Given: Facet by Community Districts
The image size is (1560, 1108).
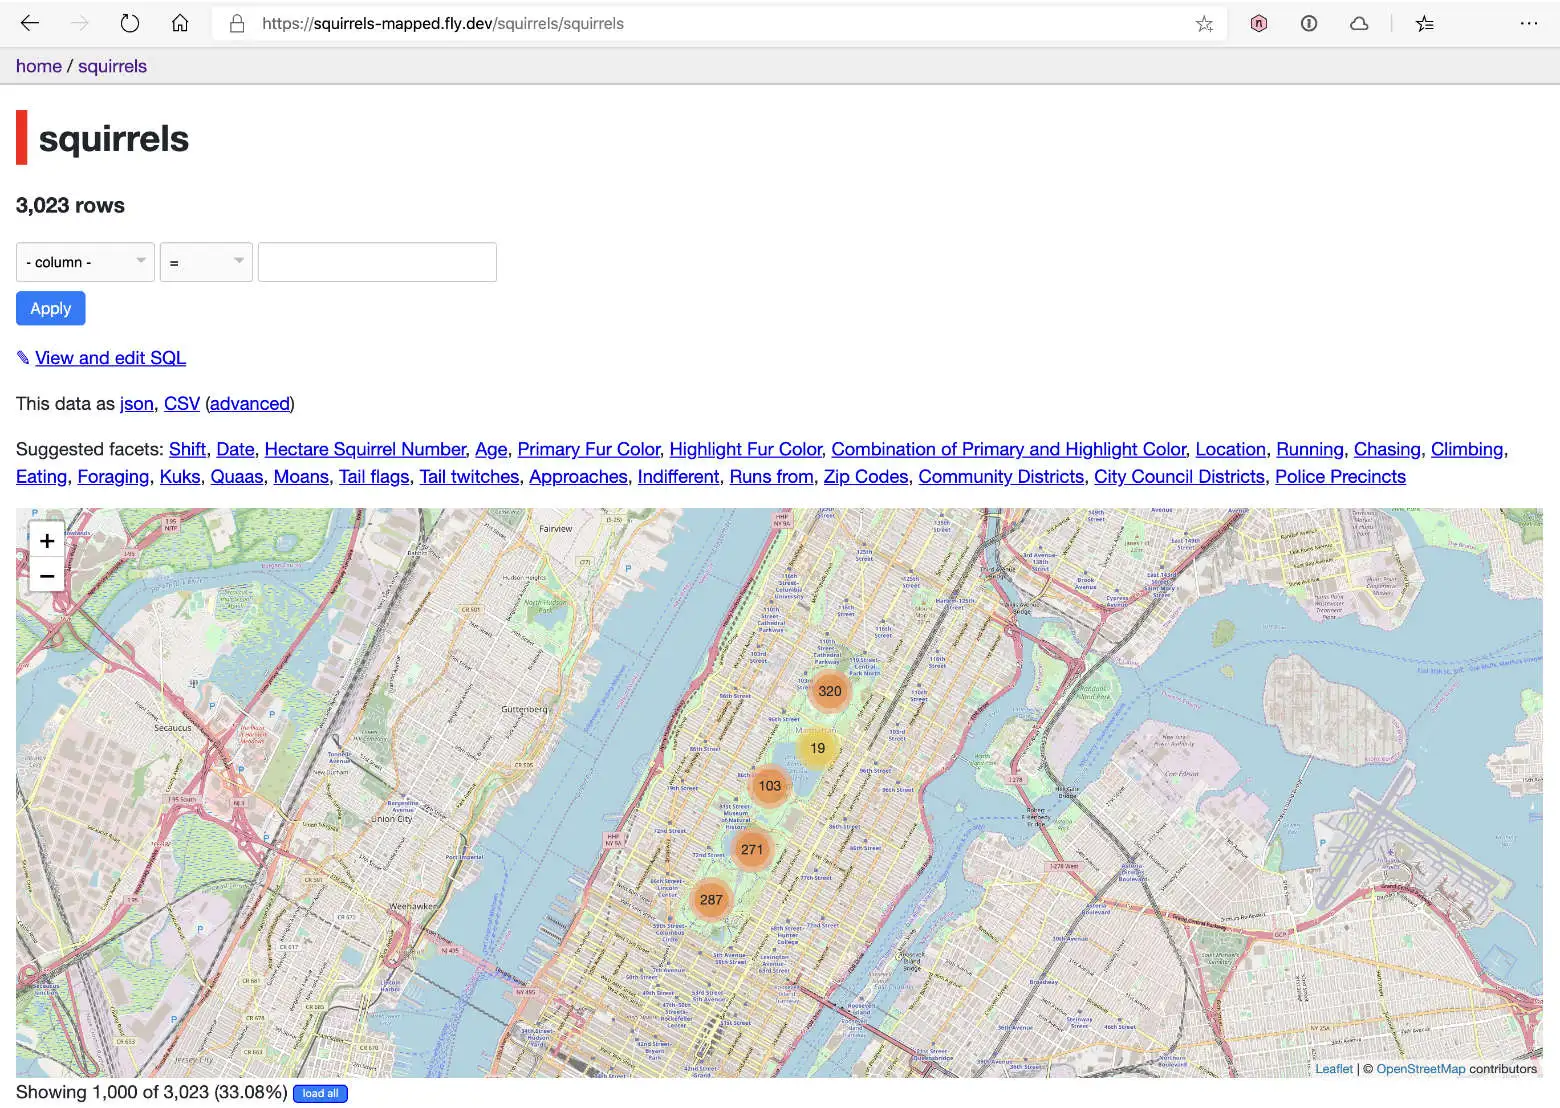Looking at the screenshot, I should coord(1001,477).
